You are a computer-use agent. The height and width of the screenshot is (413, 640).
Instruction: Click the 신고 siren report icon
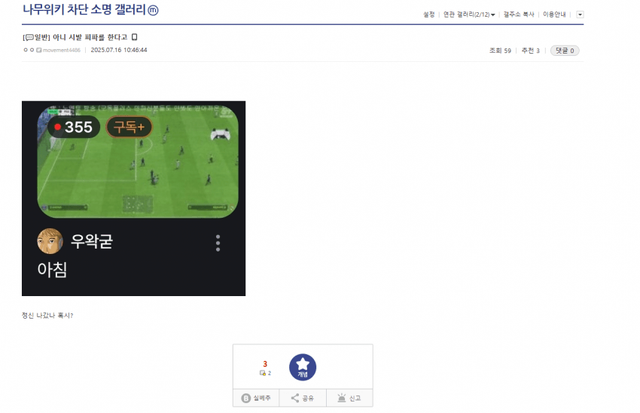click(342, 398)
